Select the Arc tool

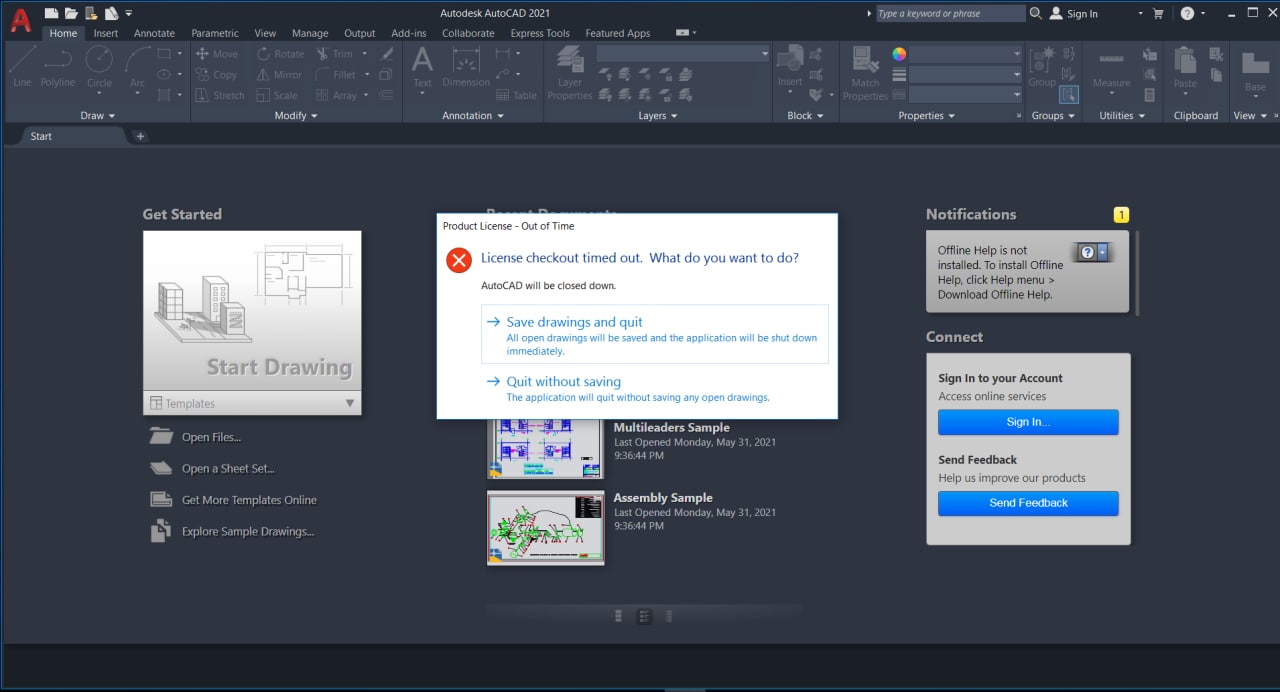137,66
